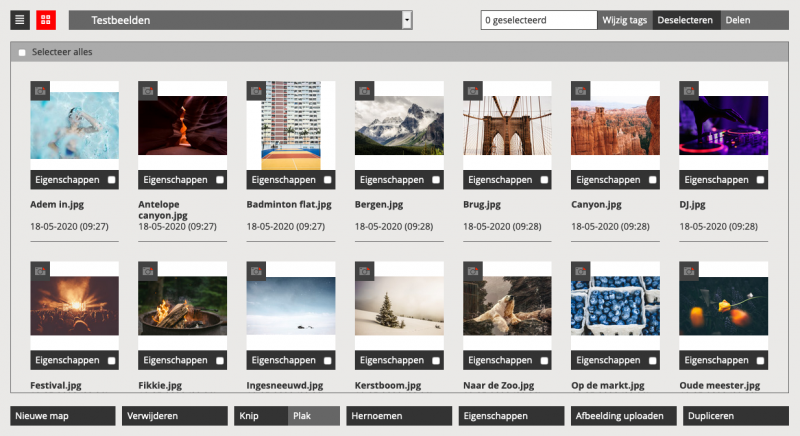Open the Badminton flat.jpg thumbnail
800x436 pixels.
(284, 125)
